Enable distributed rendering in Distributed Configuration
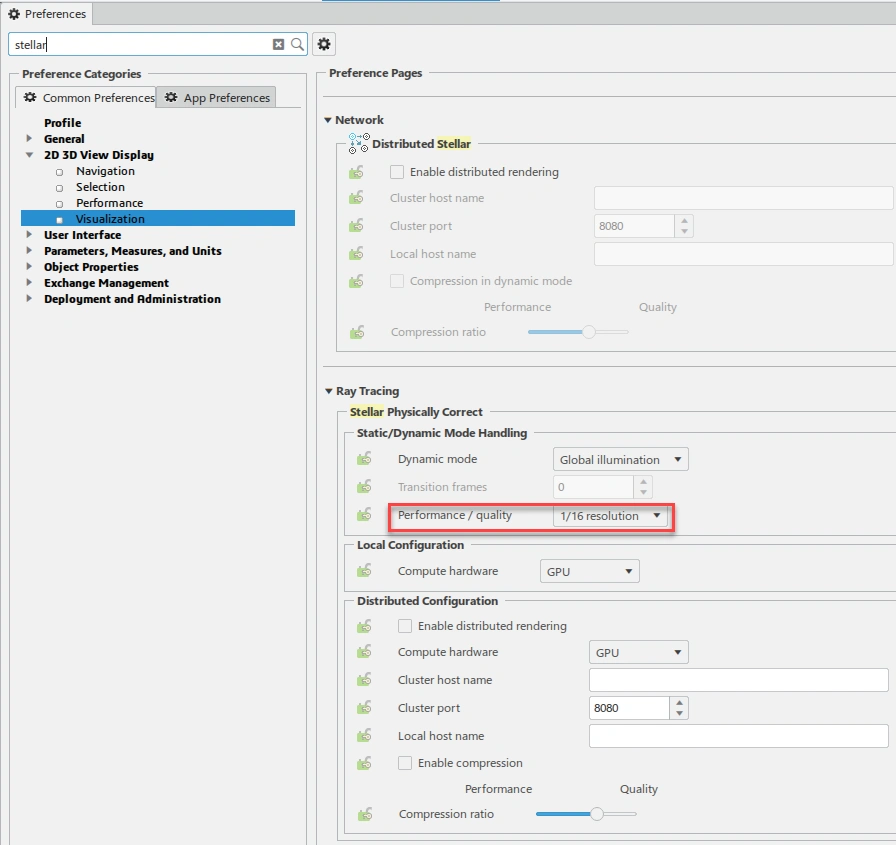This screenshot has width=896, height=845. click(x=405, y=626)
